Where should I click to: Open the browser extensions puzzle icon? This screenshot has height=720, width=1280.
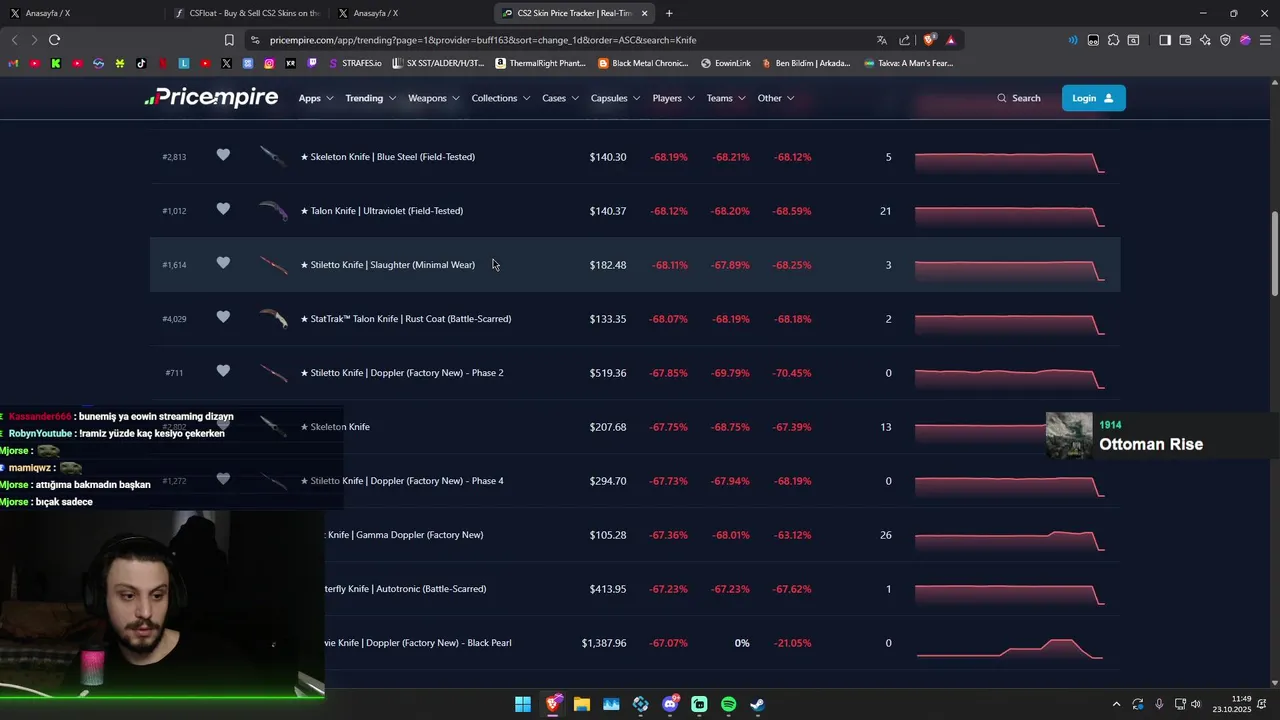[1113, 40]
